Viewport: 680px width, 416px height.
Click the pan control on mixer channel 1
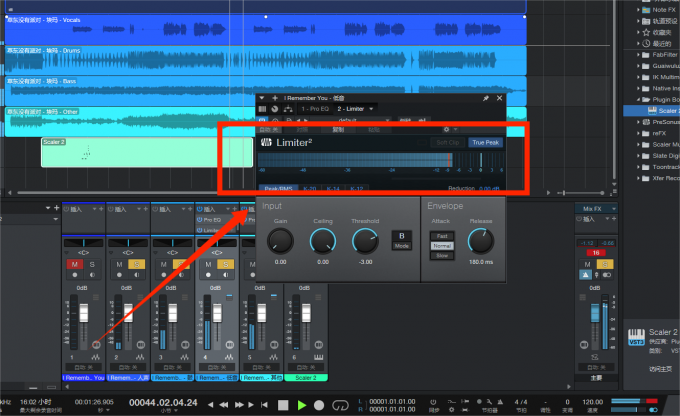tap(84, 242)
